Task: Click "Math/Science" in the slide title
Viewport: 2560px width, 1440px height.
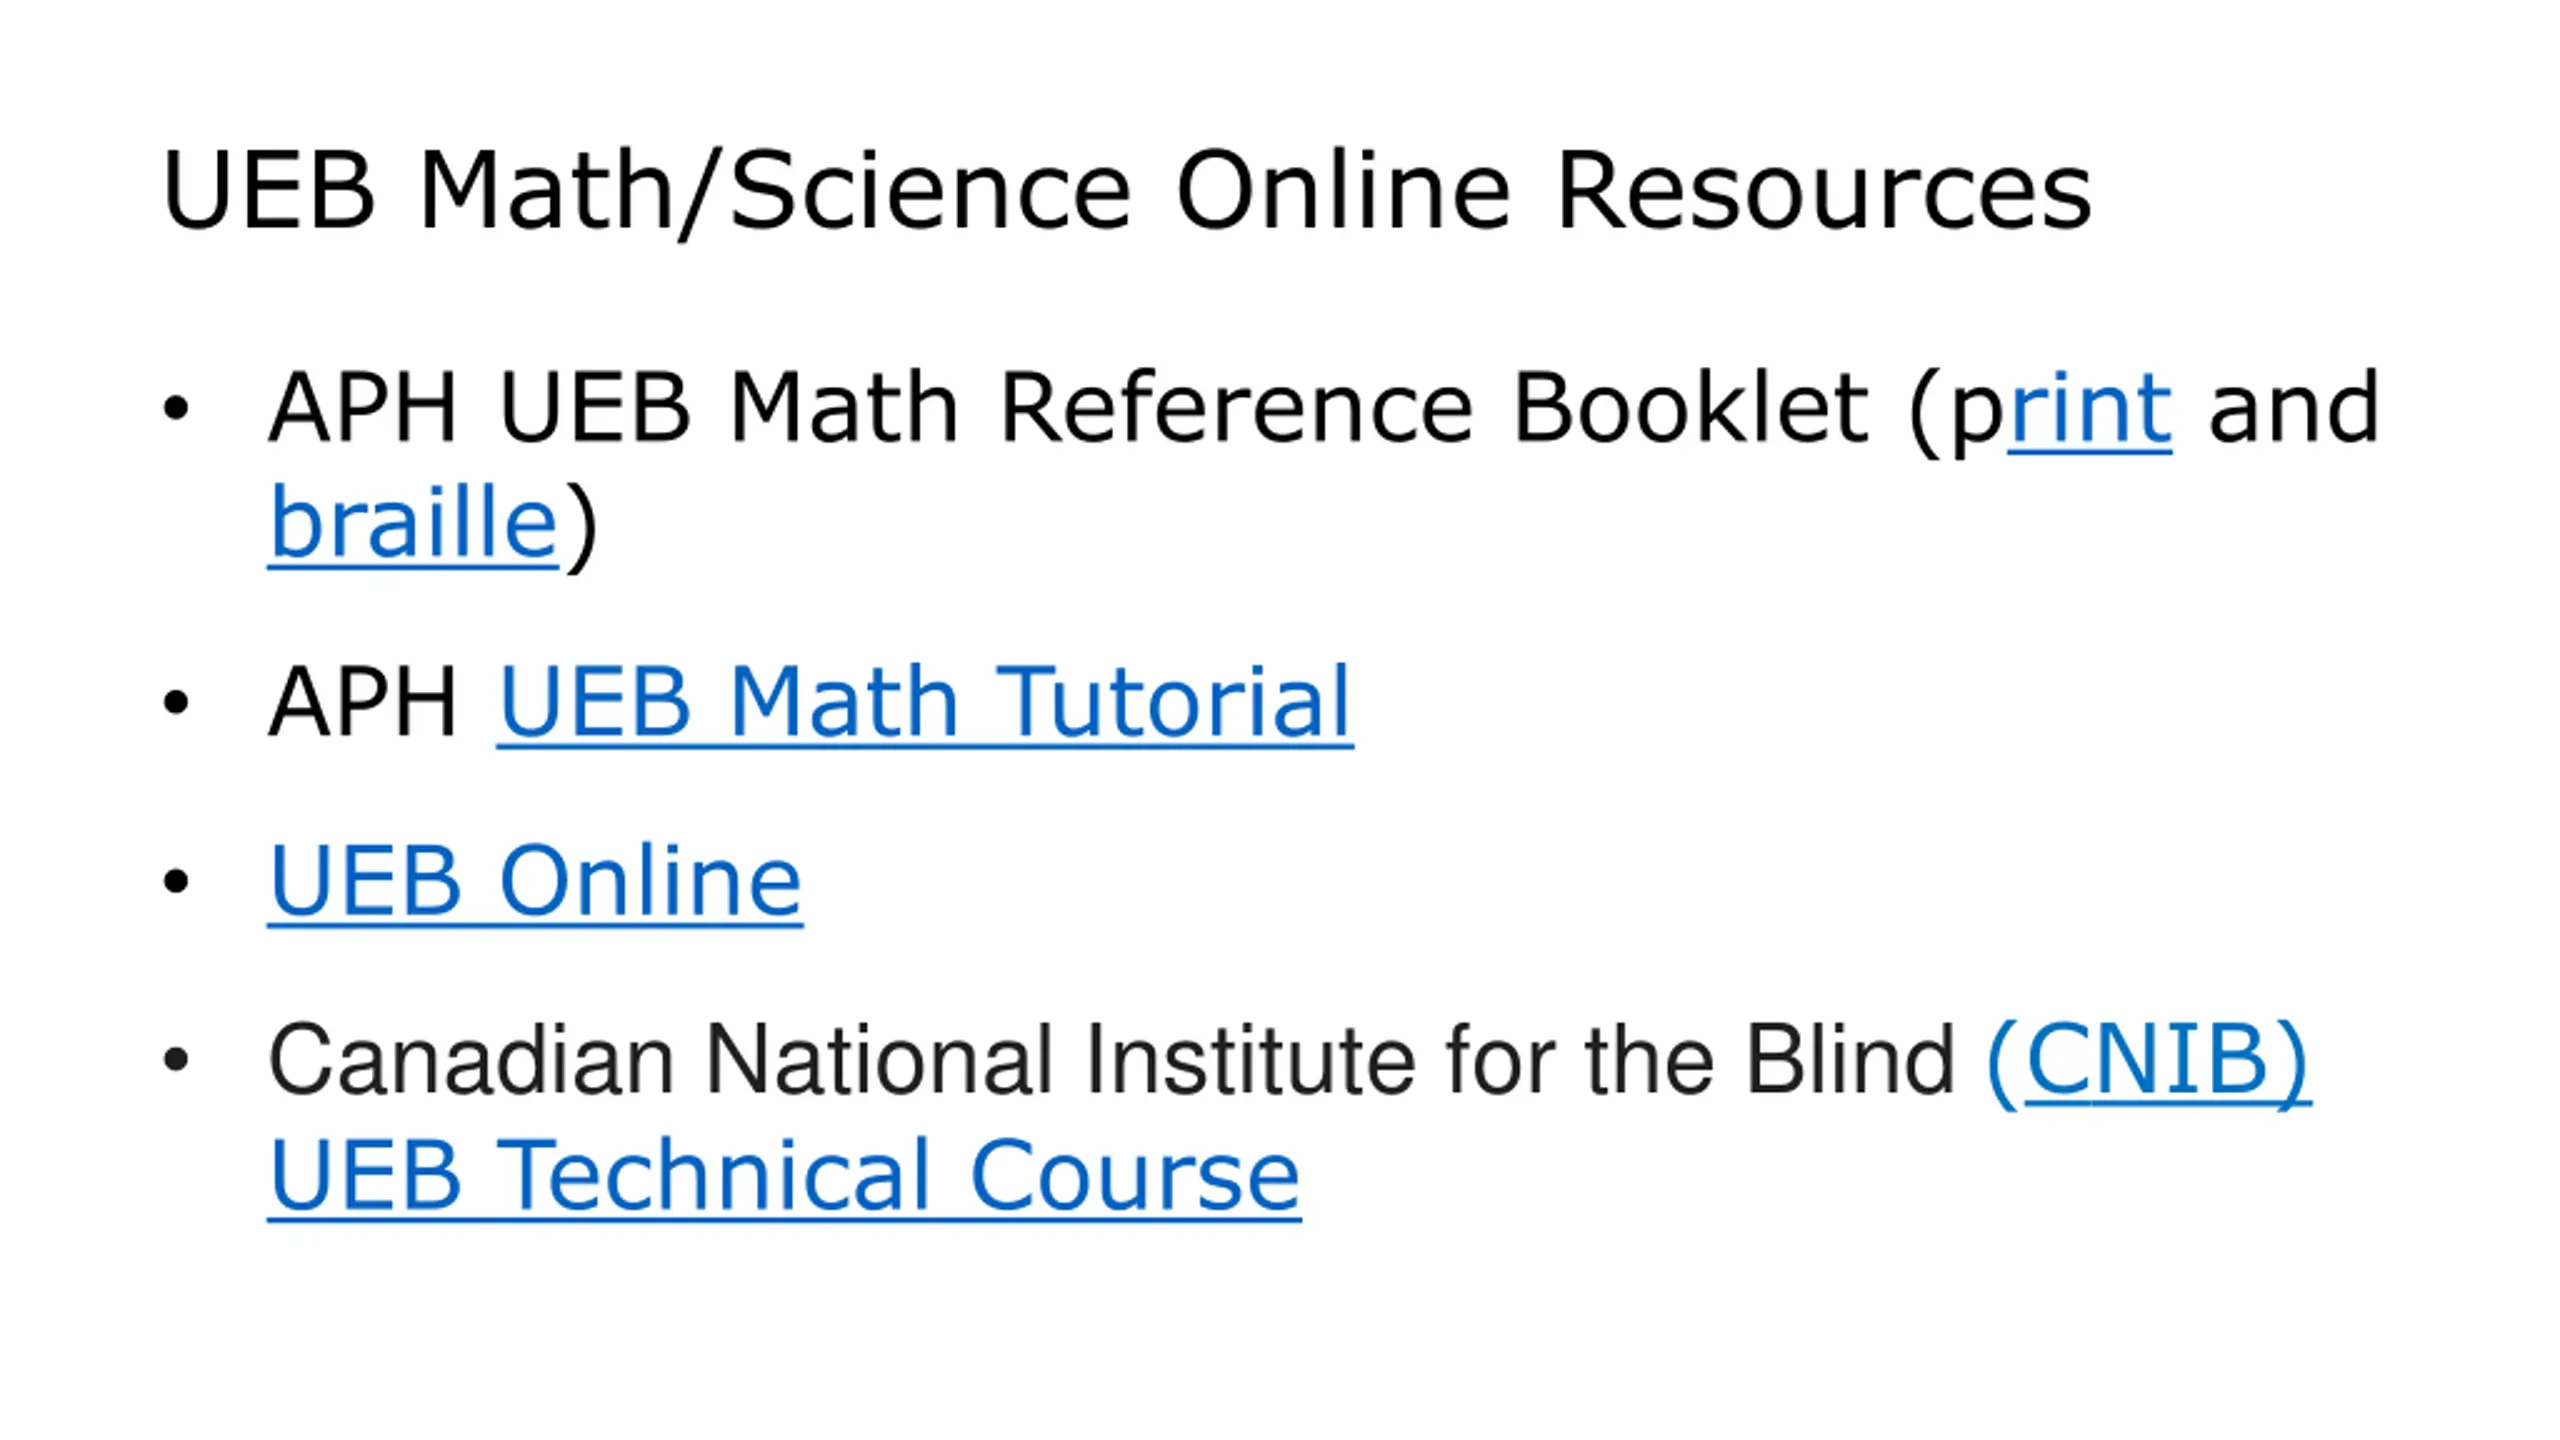Action: pos(775,192)
